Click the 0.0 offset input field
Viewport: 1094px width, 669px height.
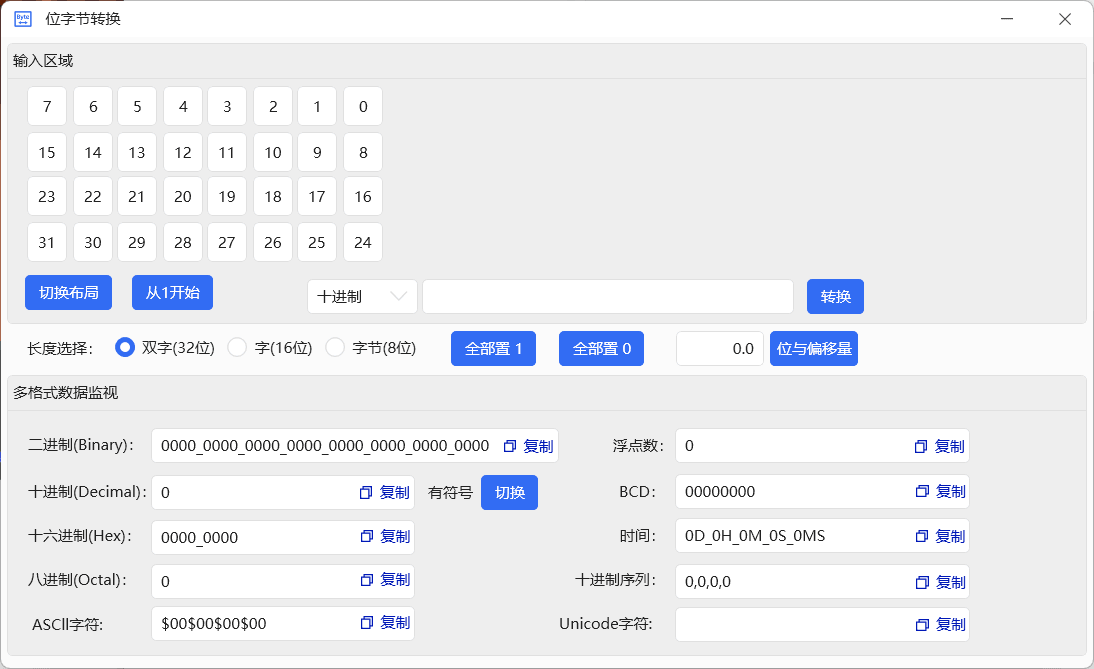(719, 348)
